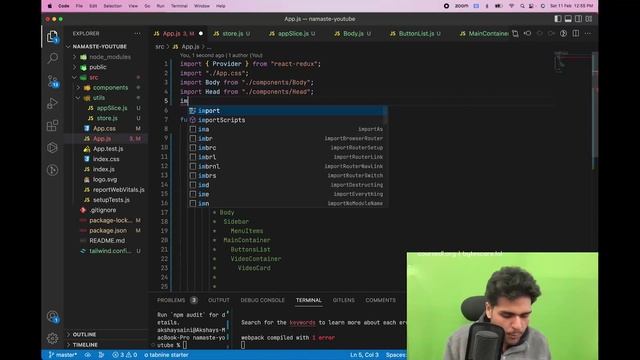Choose the imbr importBrowserRouter snippet

[287, 138]
